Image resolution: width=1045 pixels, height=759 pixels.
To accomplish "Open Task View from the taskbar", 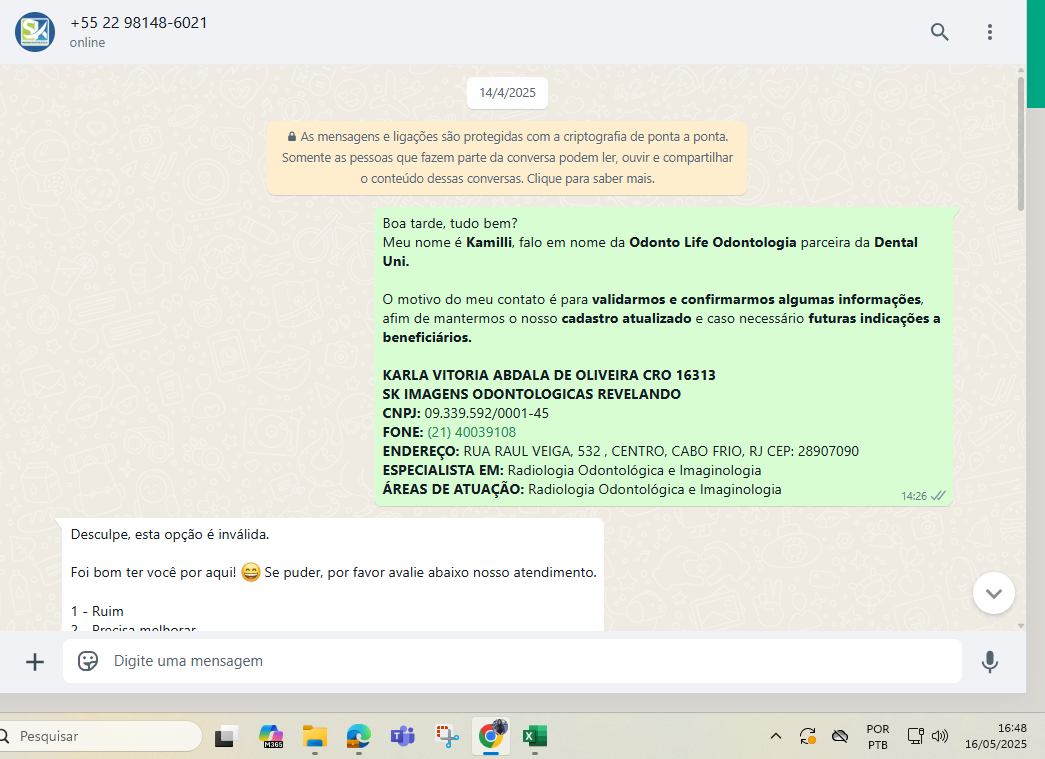I will pos(227,736).
